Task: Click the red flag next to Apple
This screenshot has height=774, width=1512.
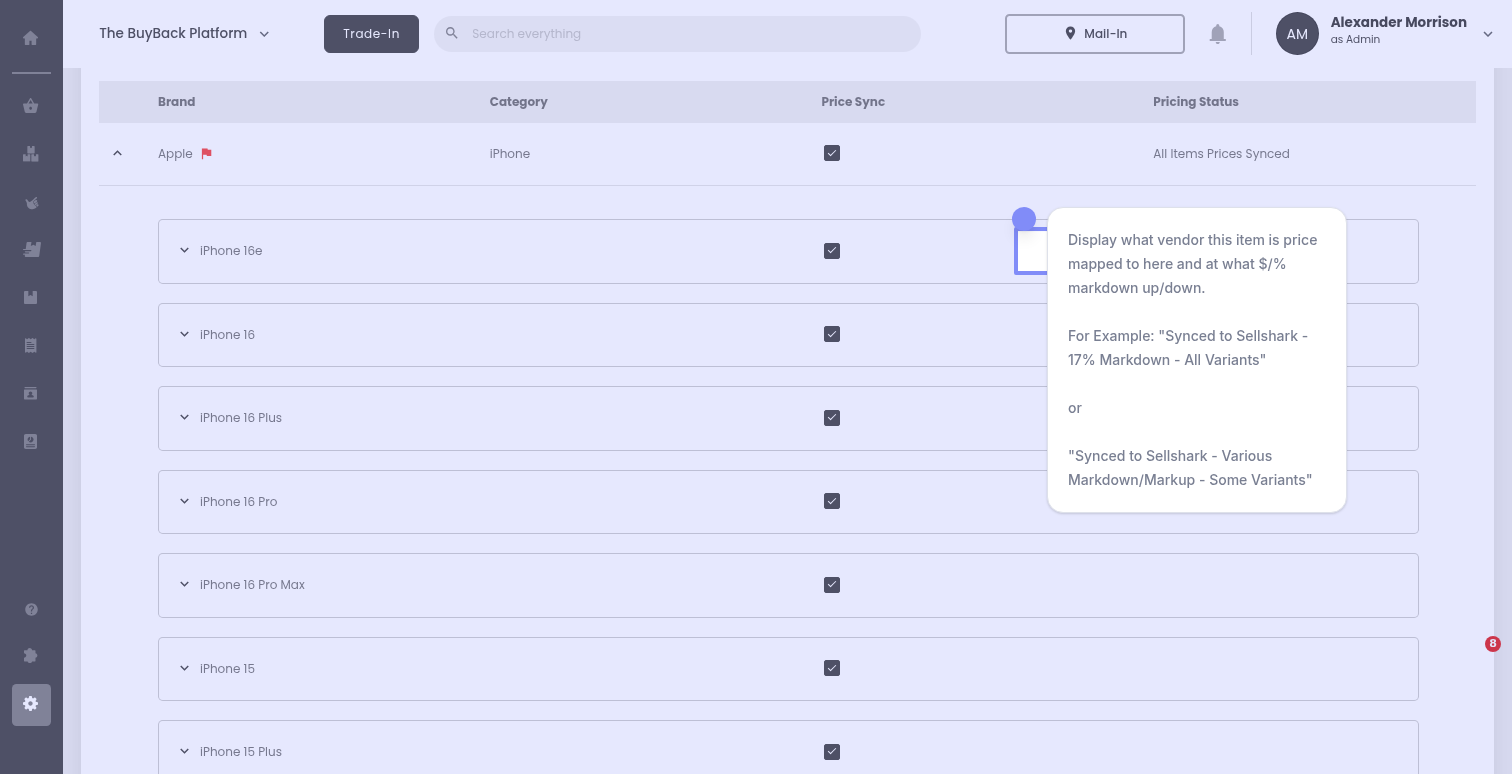Action: point(207,154)
